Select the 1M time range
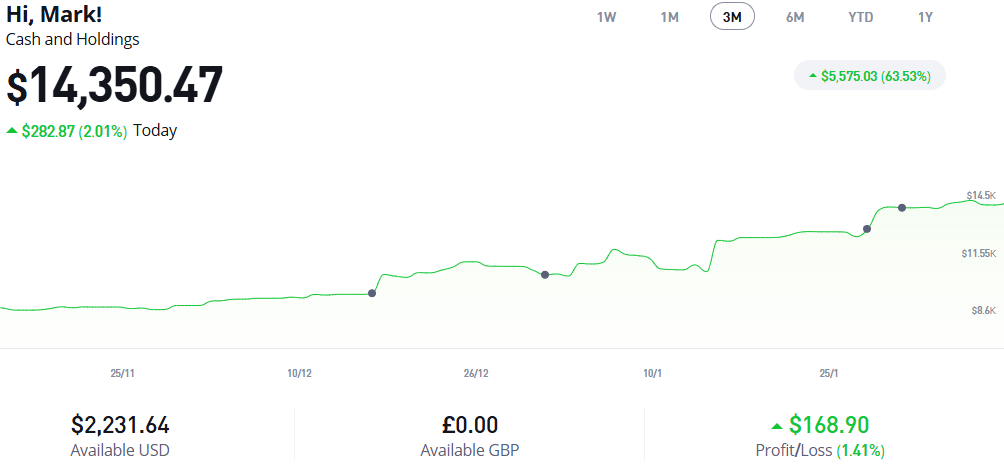Image resolution: width=1004 pixels, height=464 pixels. coord(669,17)
